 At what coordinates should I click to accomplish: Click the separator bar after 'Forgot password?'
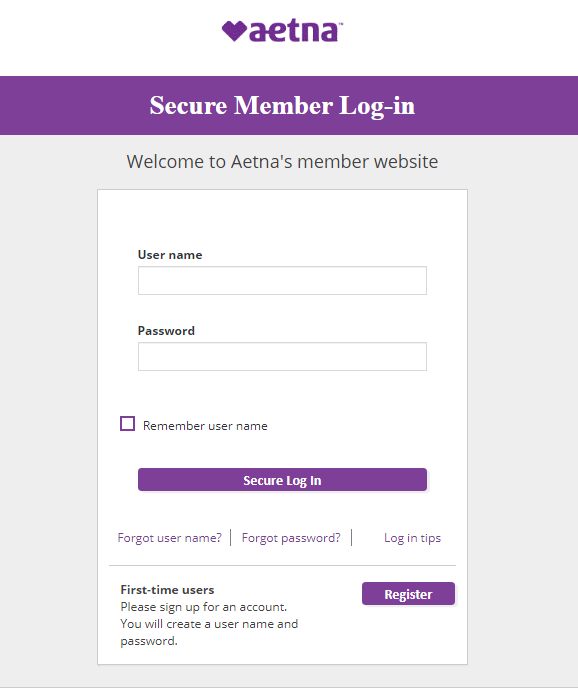(352, 538)
